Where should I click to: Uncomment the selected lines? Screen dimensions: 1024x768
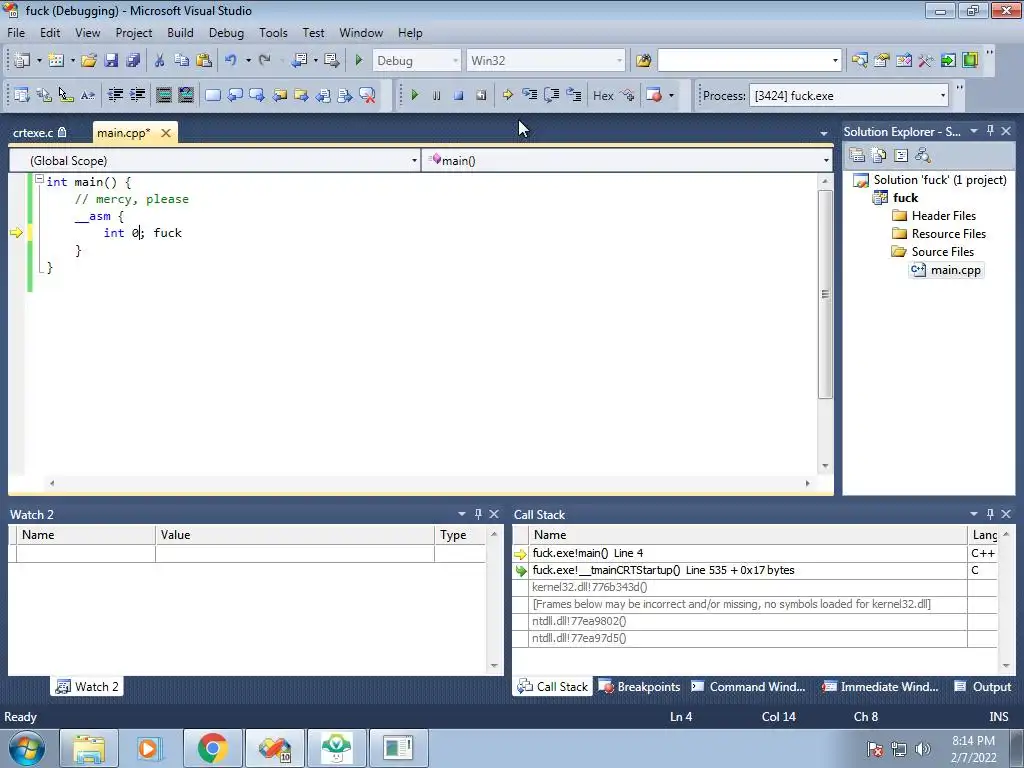[x=186, y=95]
